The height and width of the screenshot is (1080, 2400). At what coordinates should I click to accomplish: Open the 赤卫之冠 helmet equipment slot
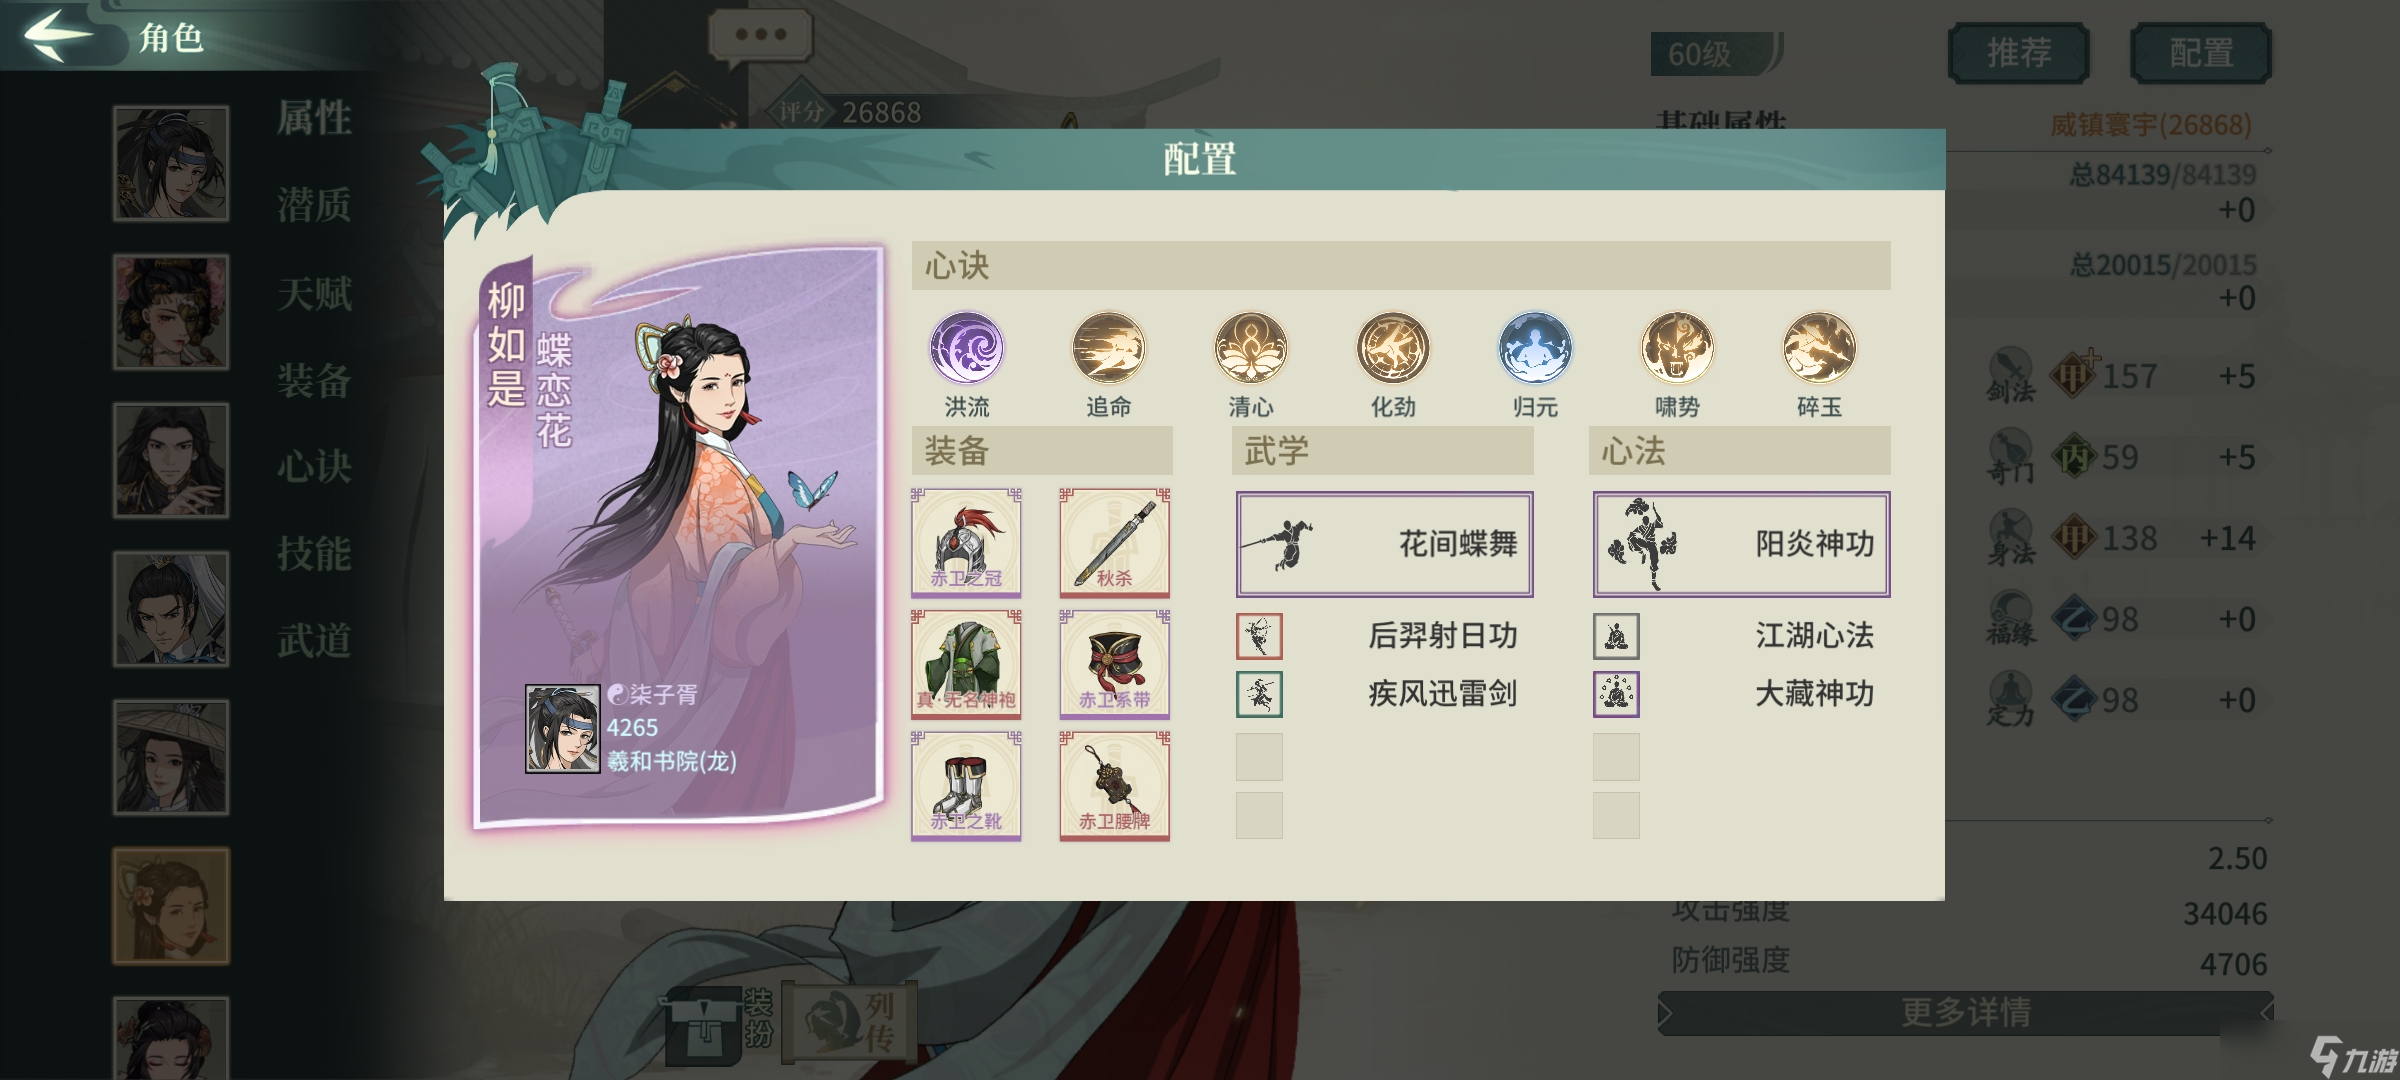(x=966, y=543)
